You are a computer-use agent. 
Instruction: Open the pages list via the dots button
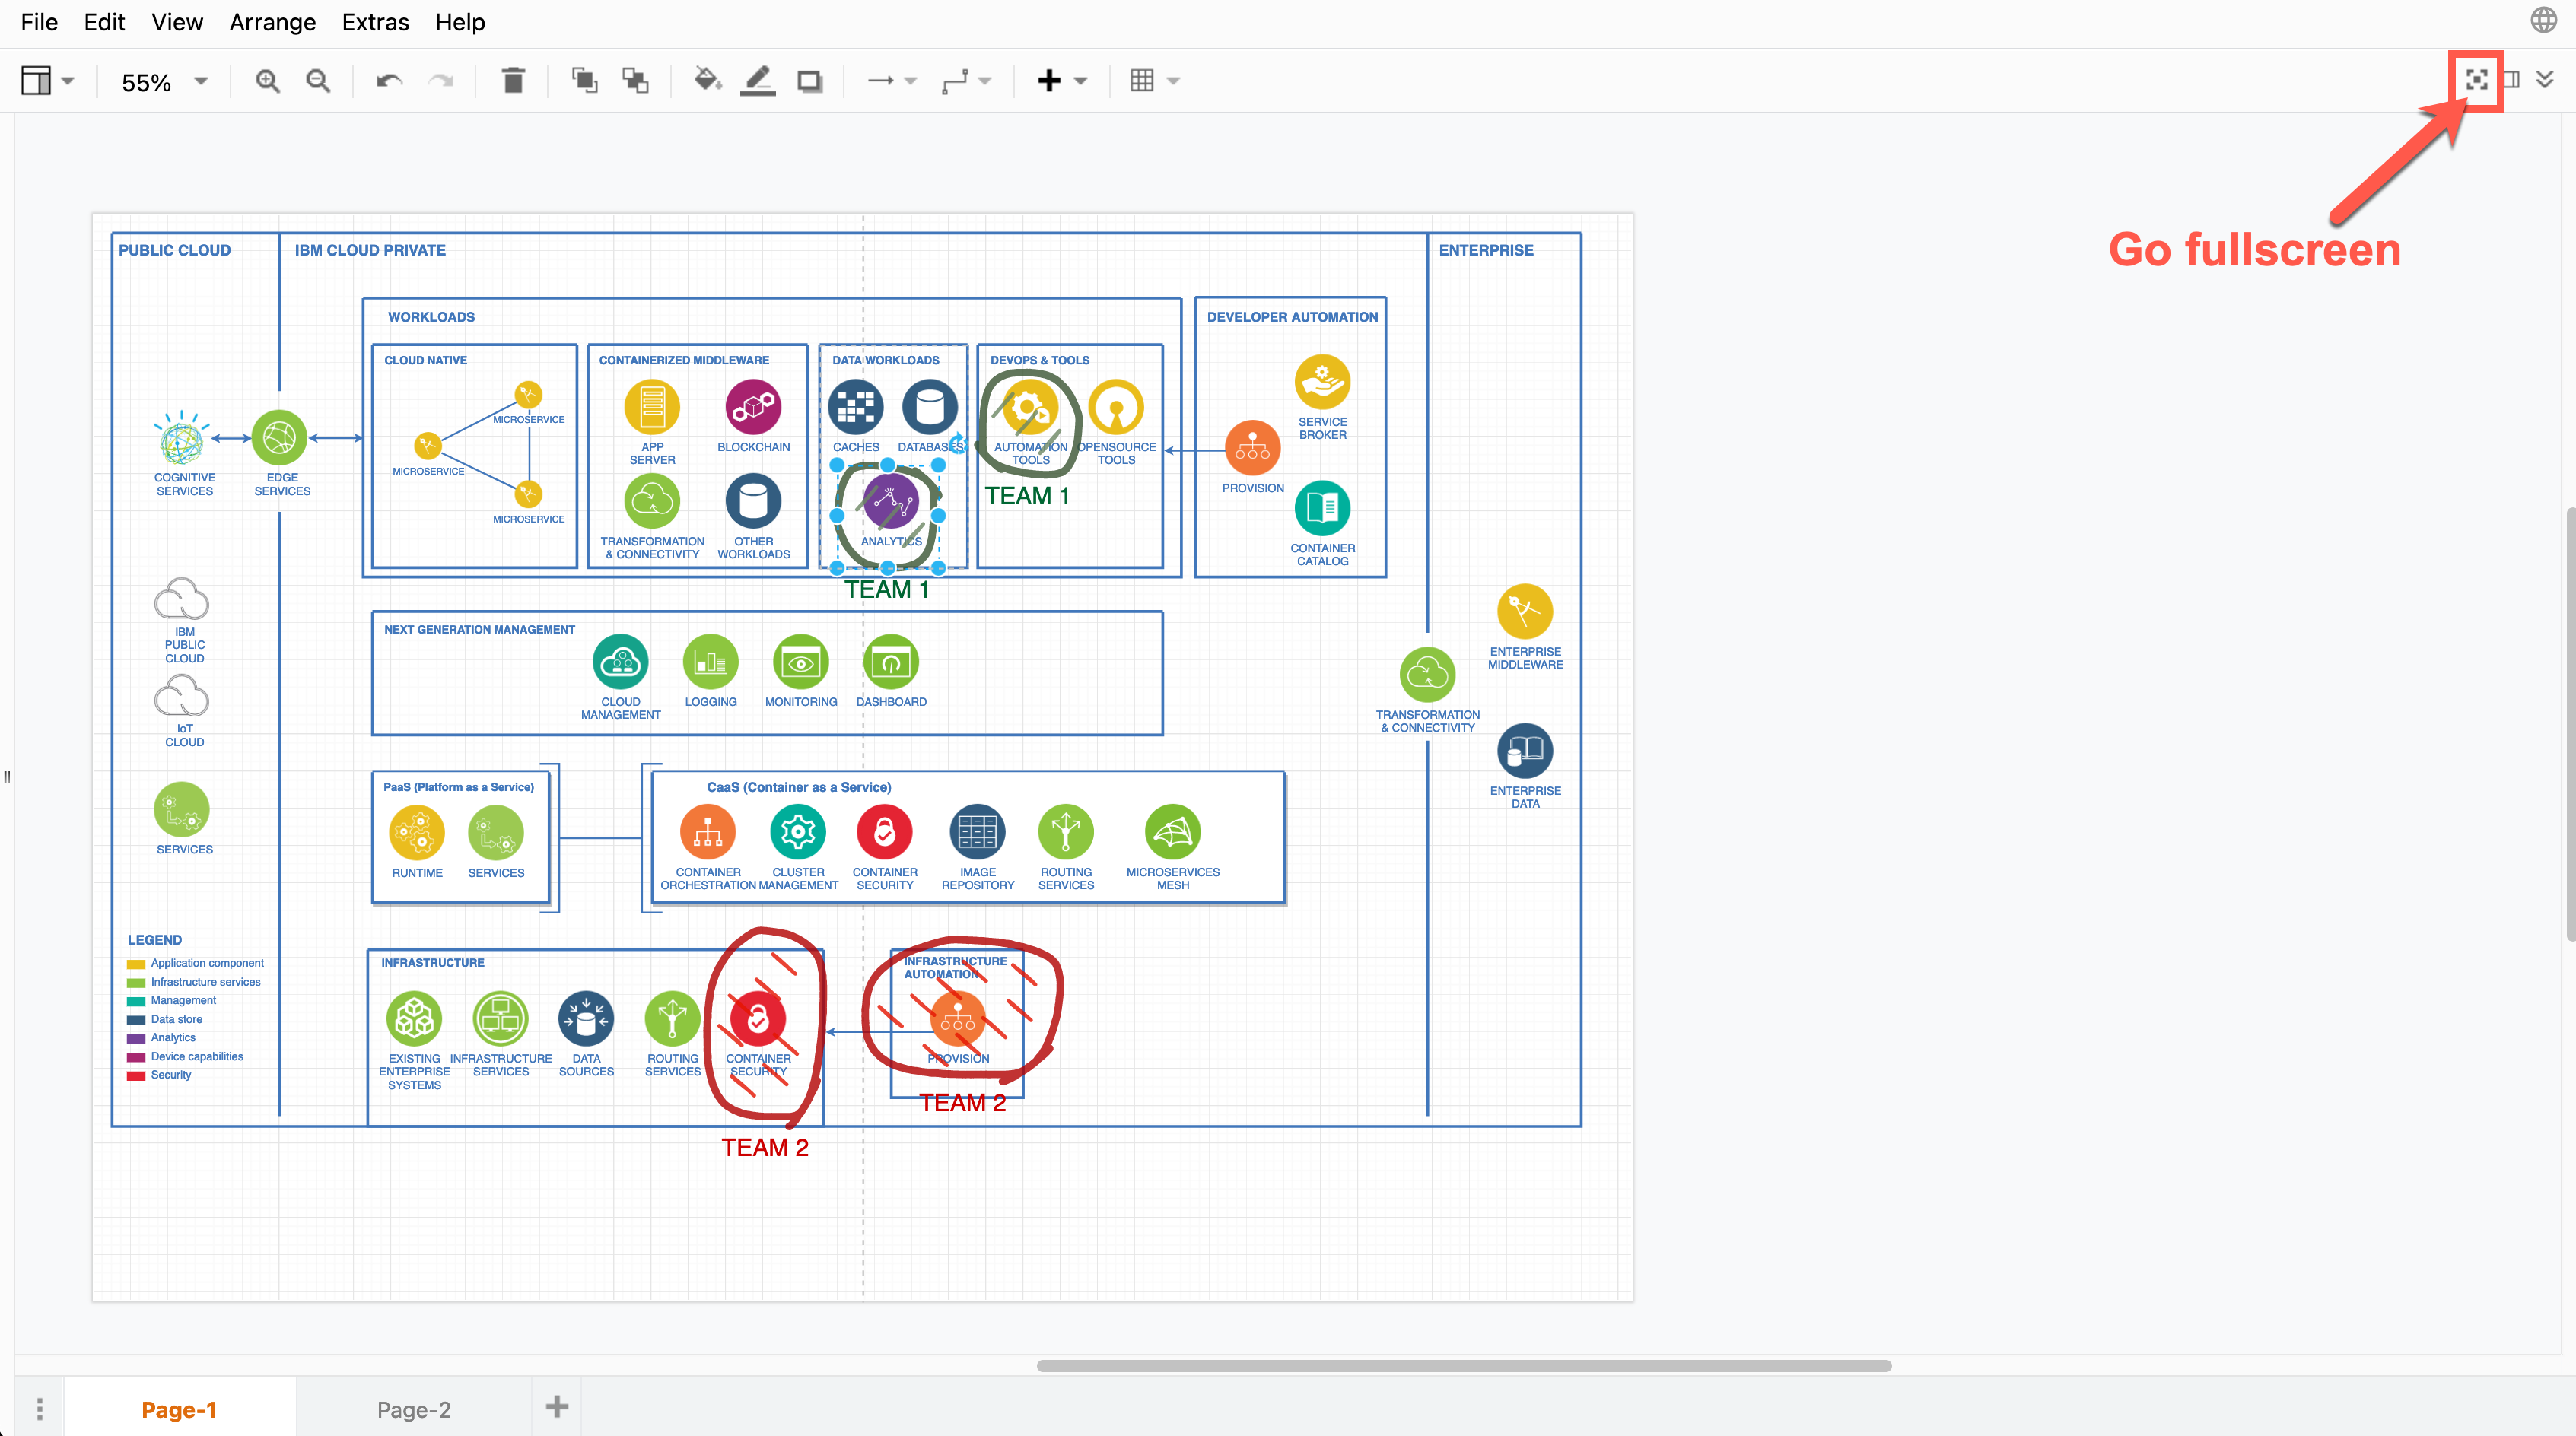[x=39, y=1409]
